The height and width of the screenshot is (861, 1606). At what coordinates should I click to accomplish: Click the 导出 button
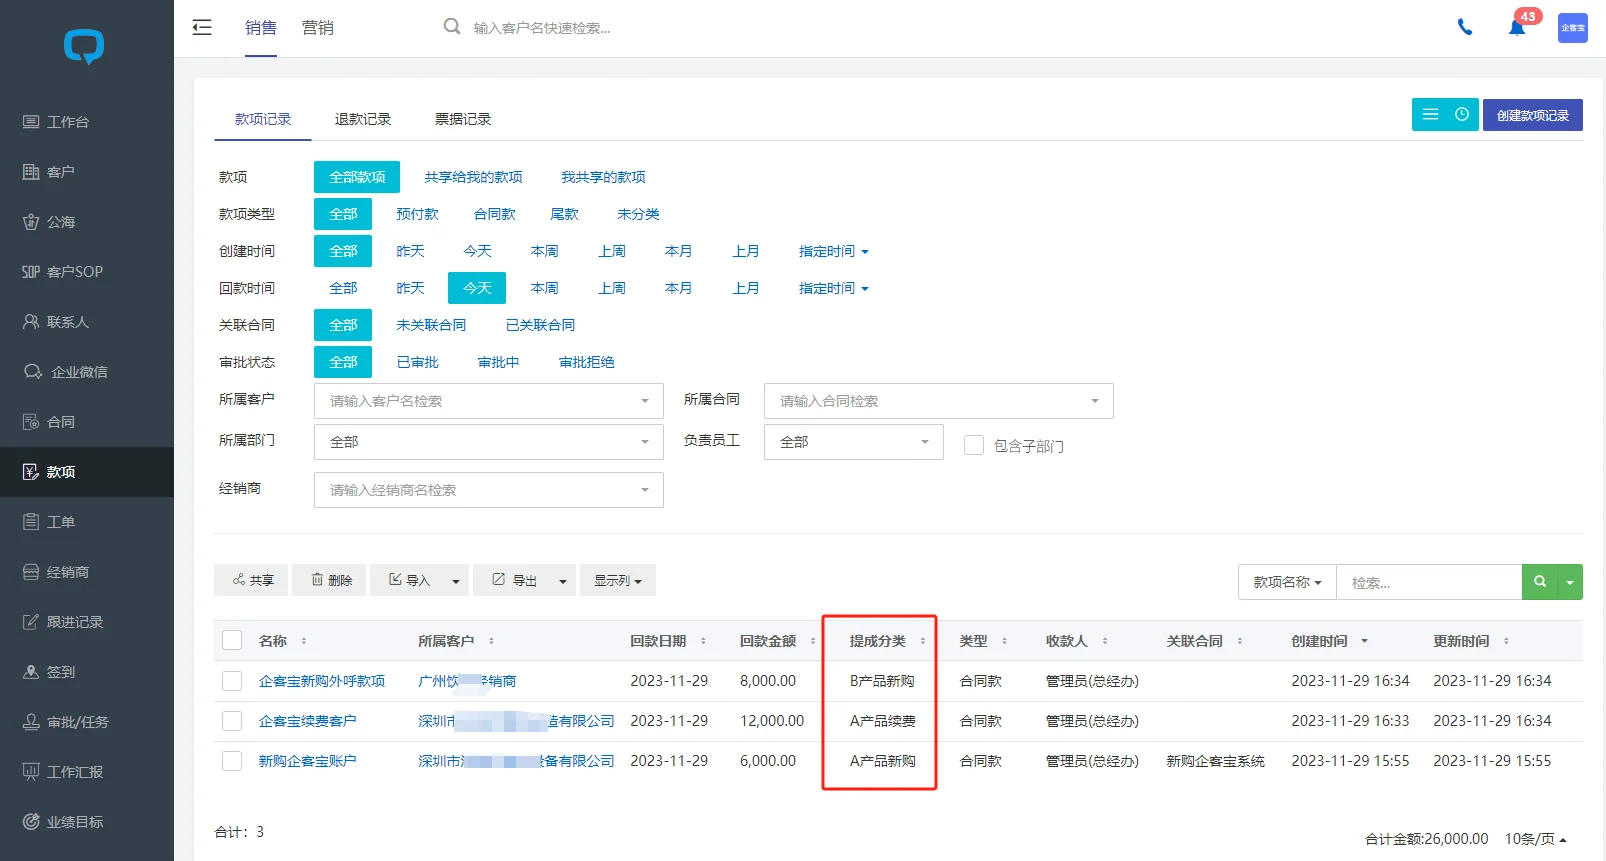pyautogui.click(x=512, y=580)
